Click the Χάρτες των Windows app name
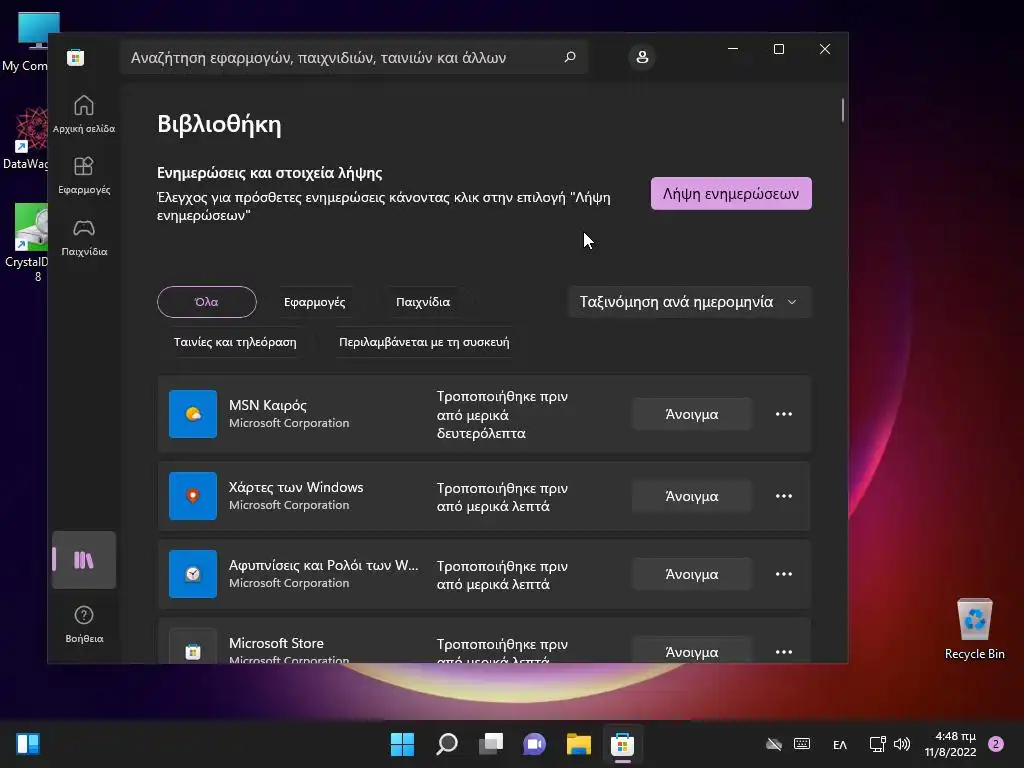The height and width of the screenshot is (768, 1024). pos(296,487)
